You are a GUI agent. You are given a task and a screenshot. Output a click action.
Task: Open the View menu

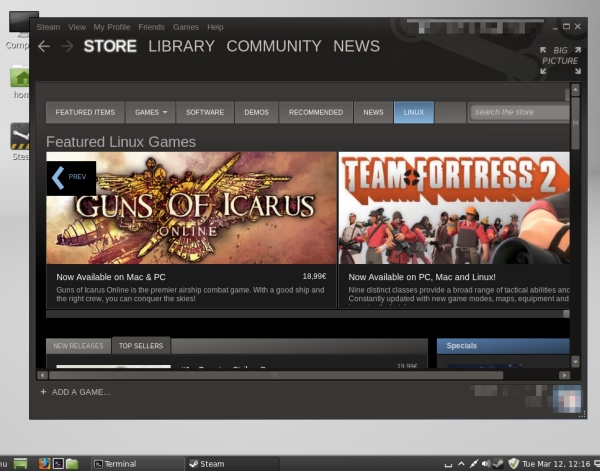(x=77, y=27)
